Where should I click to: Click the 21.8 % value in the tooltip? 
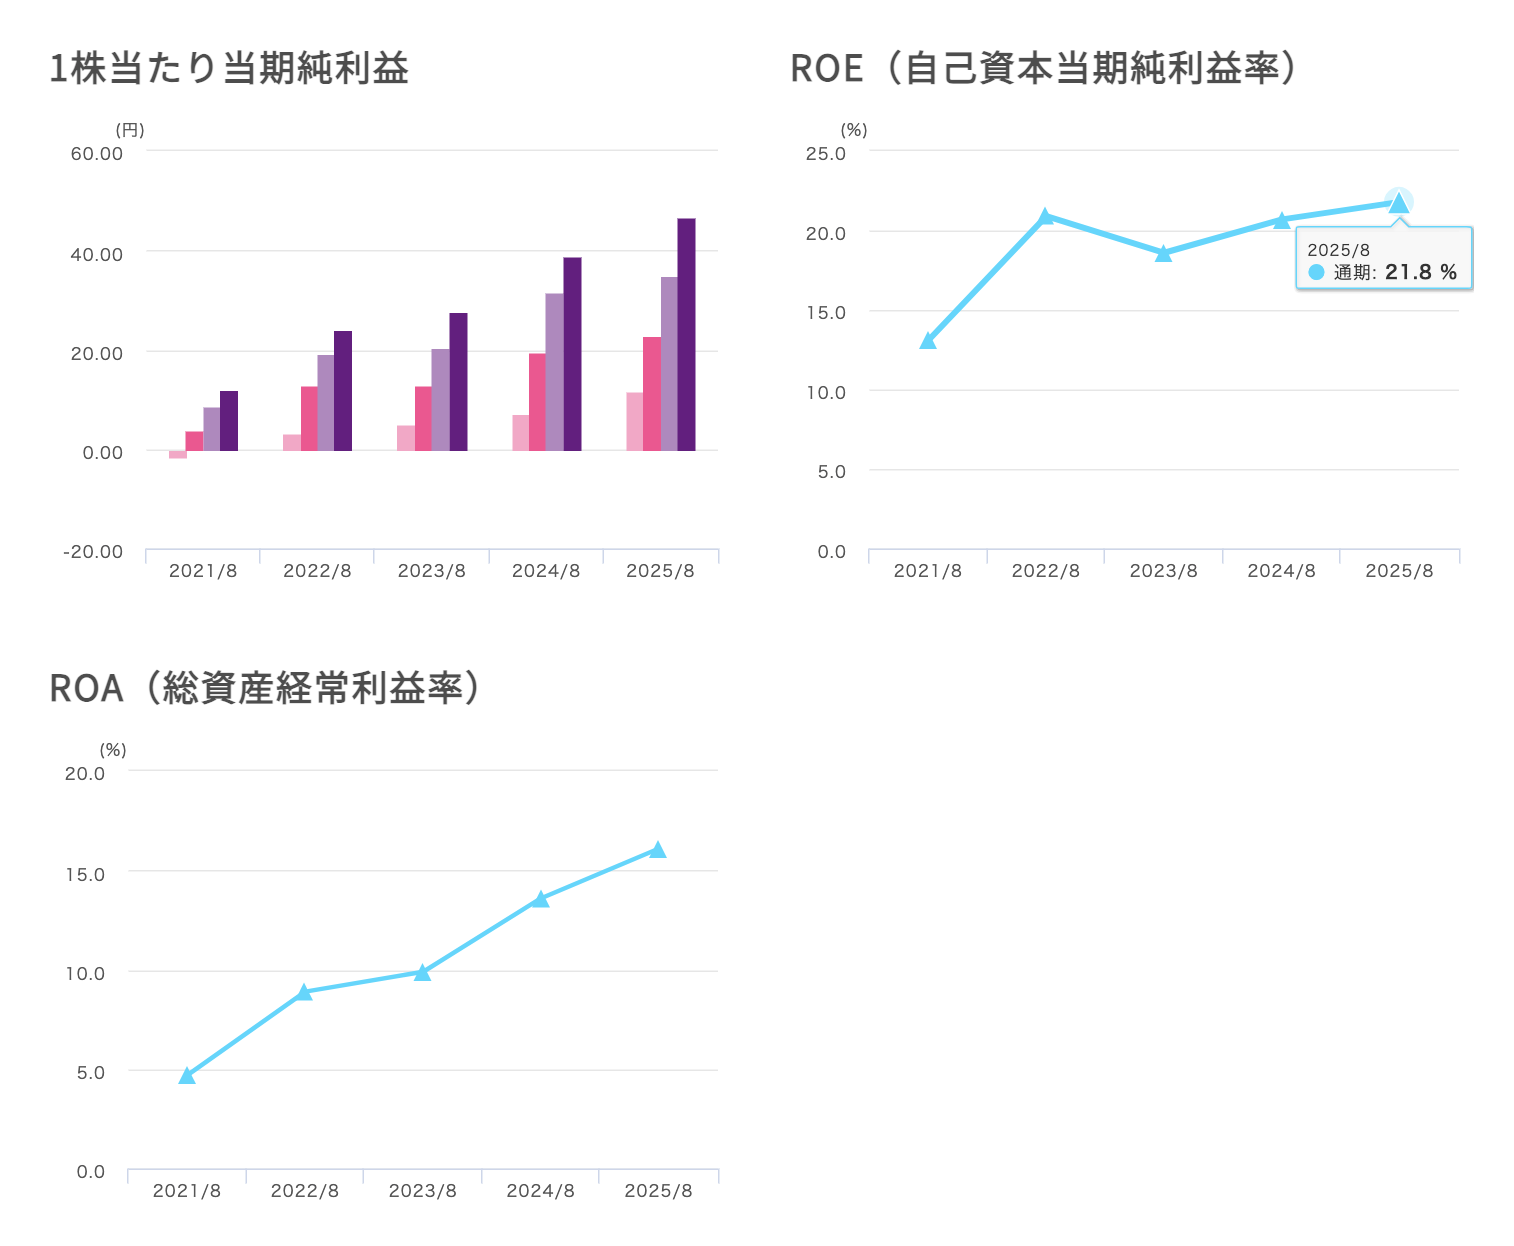pos(1420,272)
